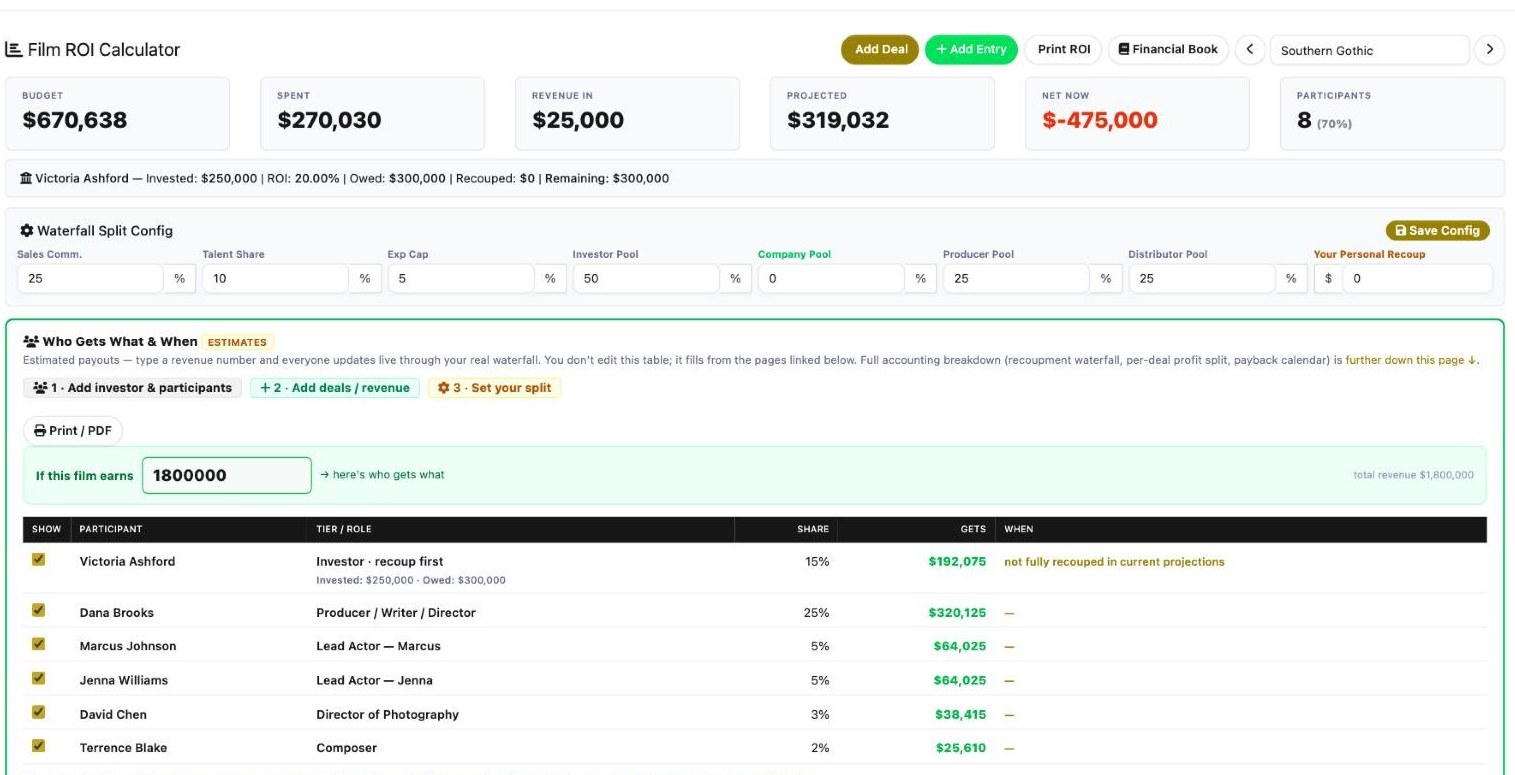Uncheck the Dana Brooks show checkbox
Image resolution: width=1515 pixels, height=775 pixels.
tap(39, 610)
